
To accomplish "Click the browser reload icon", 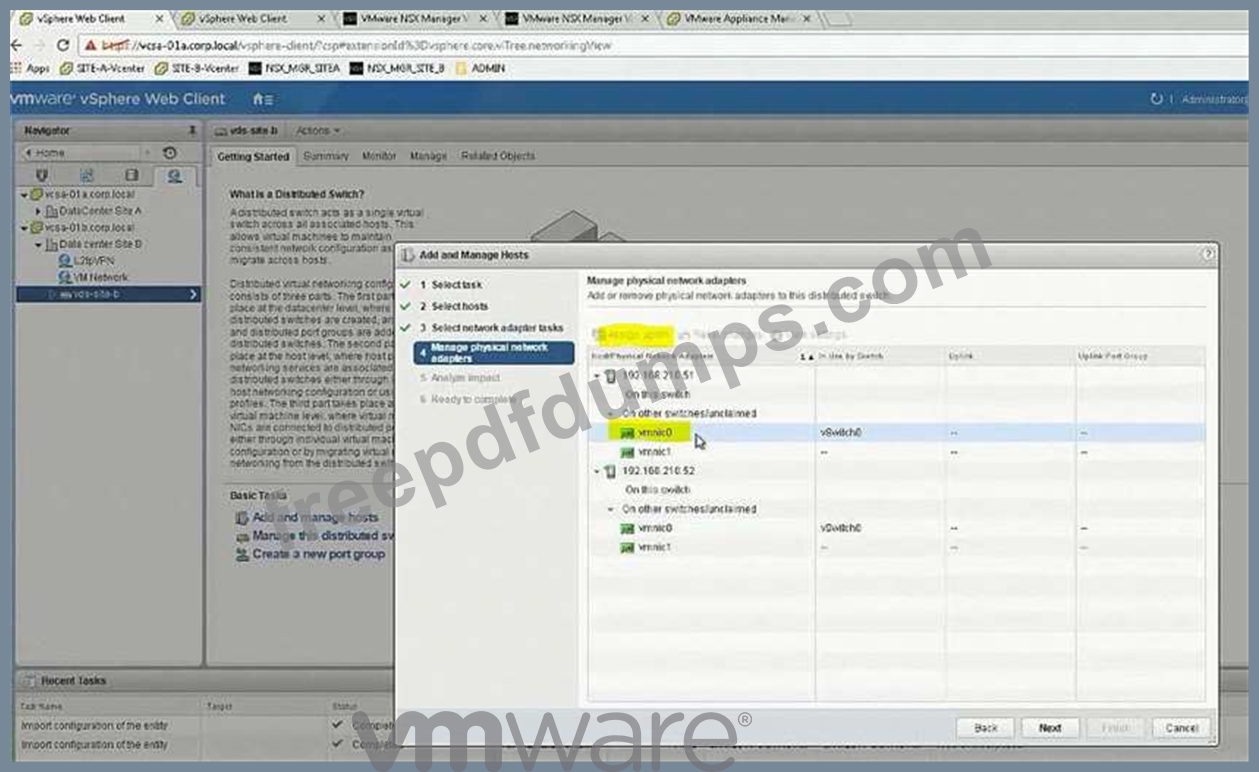I will click(63, 45).
